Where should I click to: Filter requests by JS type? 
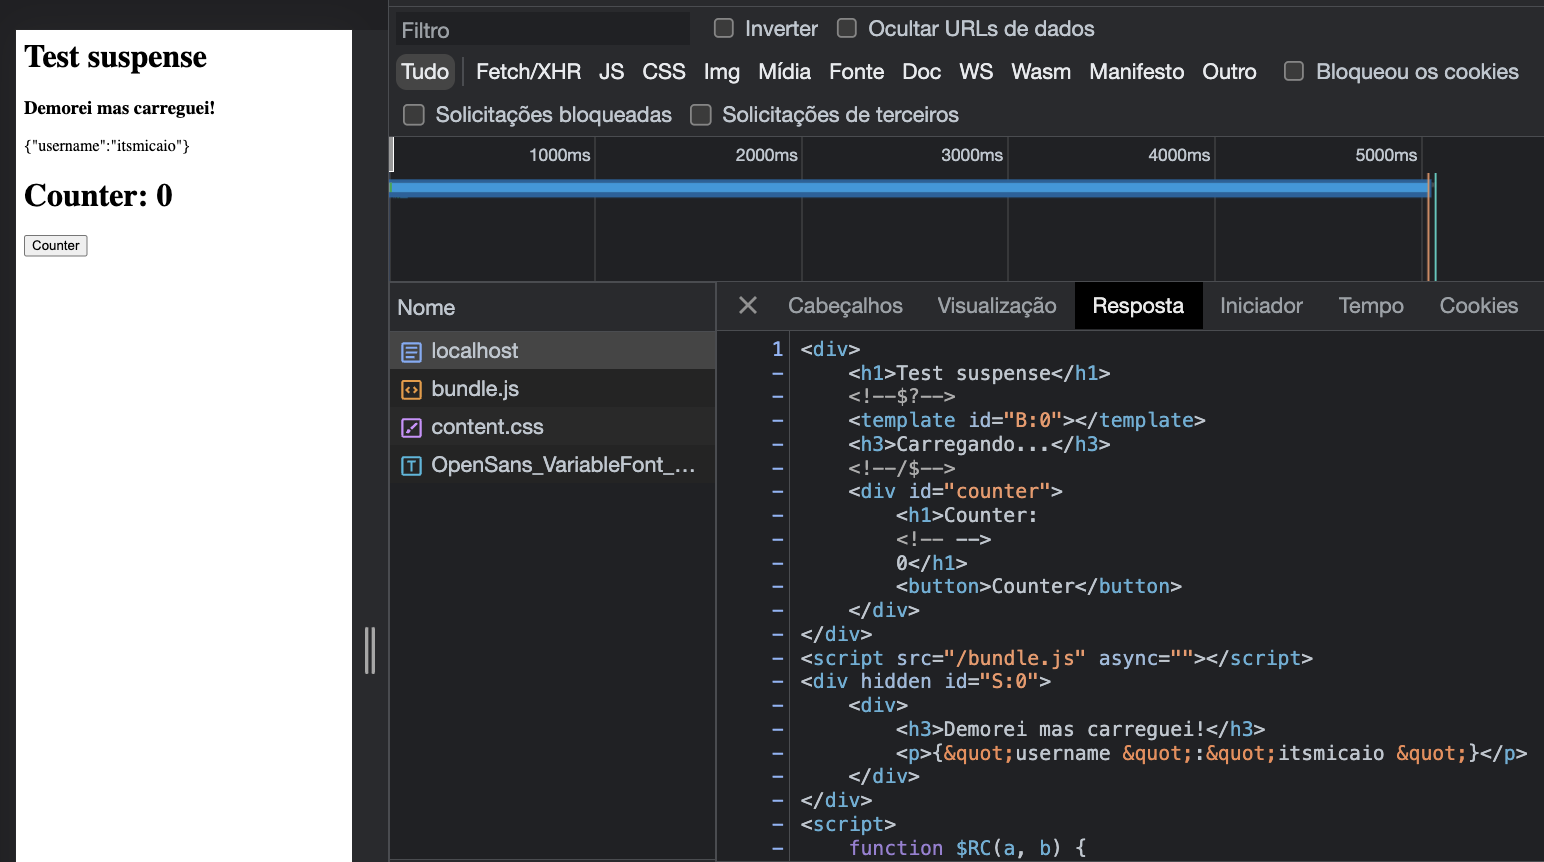click(612, 72)
